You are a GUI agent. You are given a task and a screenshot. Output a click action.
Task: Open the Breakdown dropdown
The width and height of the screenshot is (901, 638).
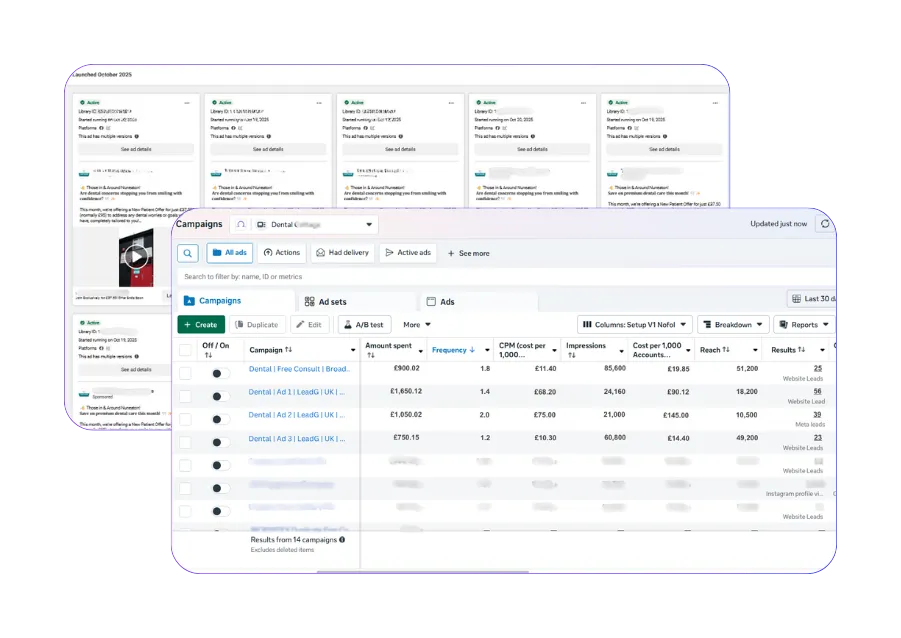[733, 325]
